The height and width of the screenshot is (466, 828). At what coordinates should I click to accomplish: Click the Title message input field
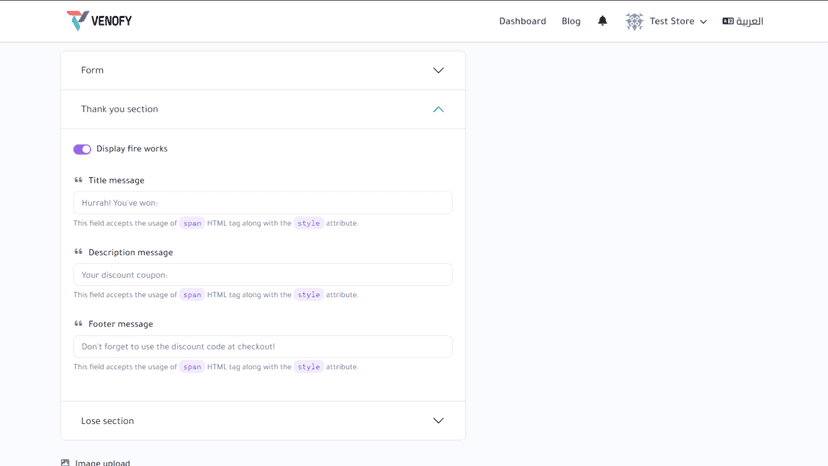point(262,203)
